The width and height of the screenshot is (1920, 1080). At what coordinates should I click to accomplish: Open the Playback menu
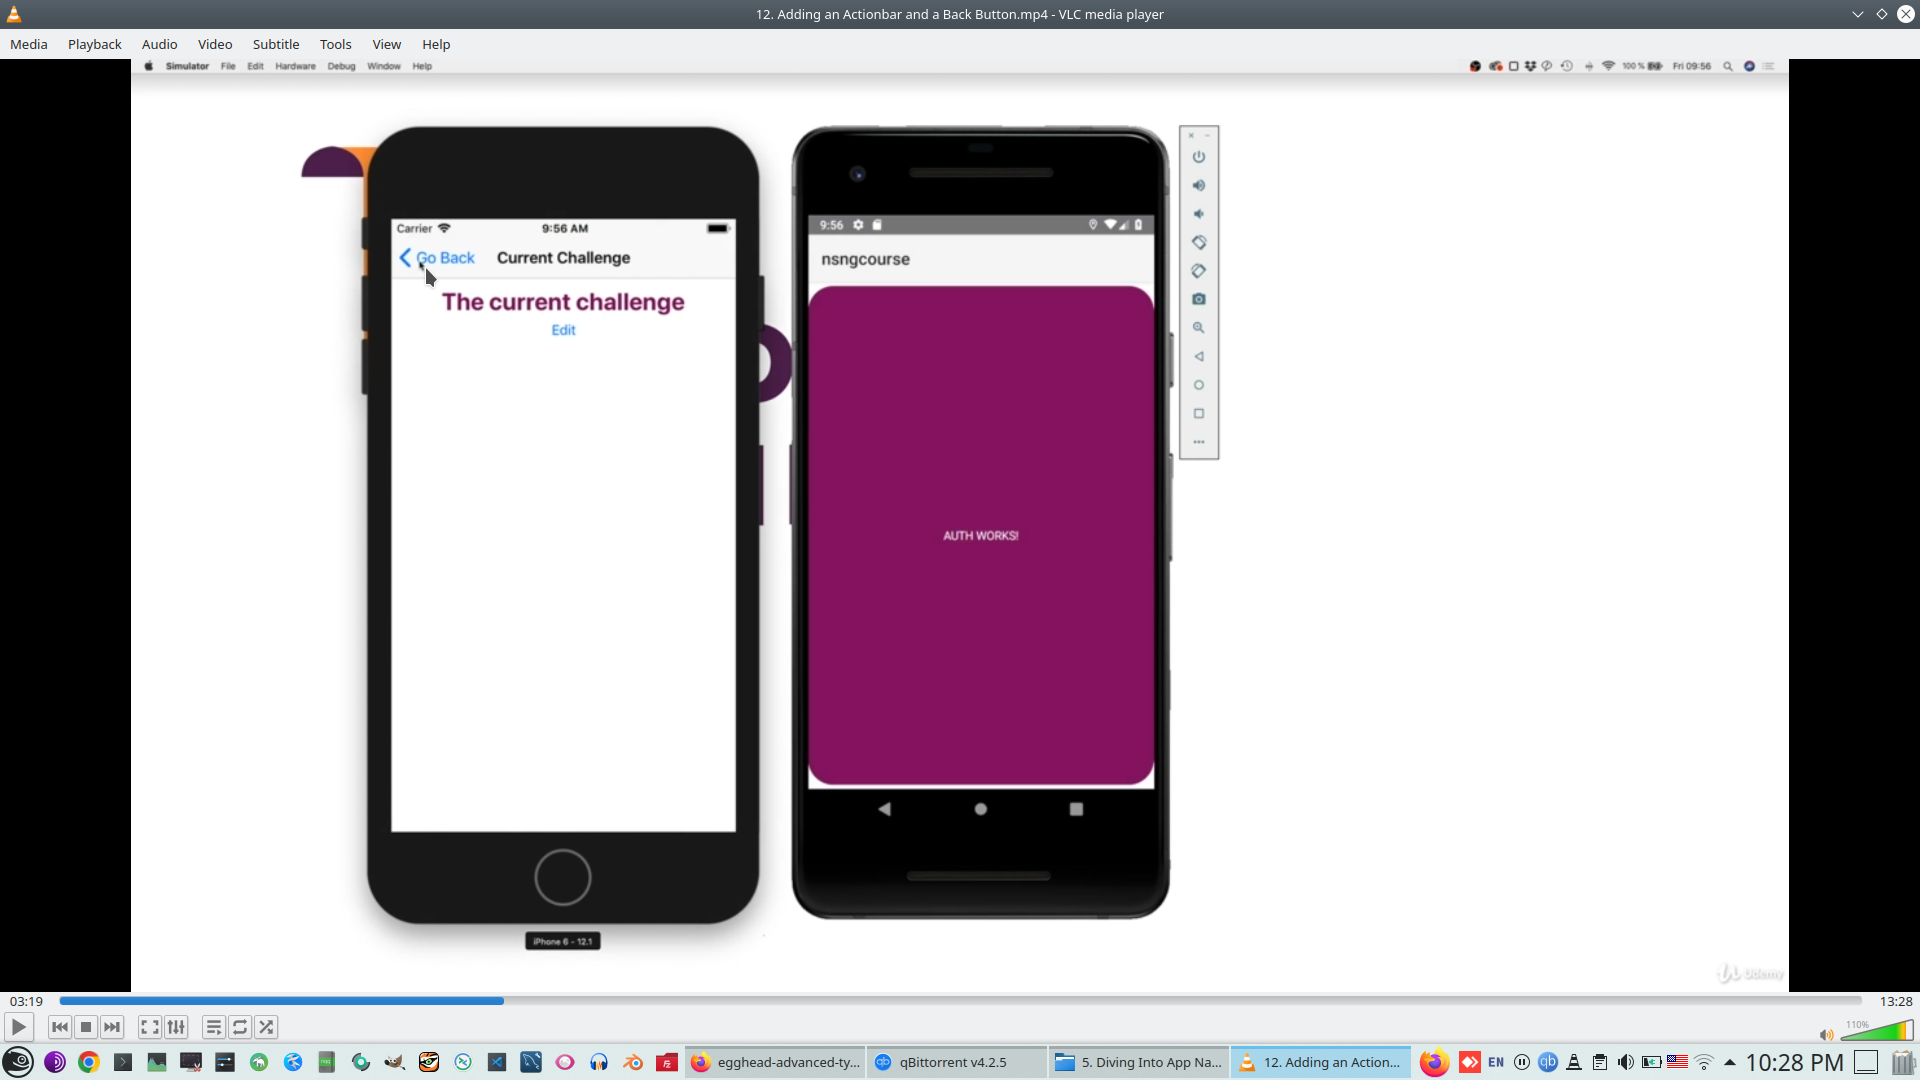point(94,44)
